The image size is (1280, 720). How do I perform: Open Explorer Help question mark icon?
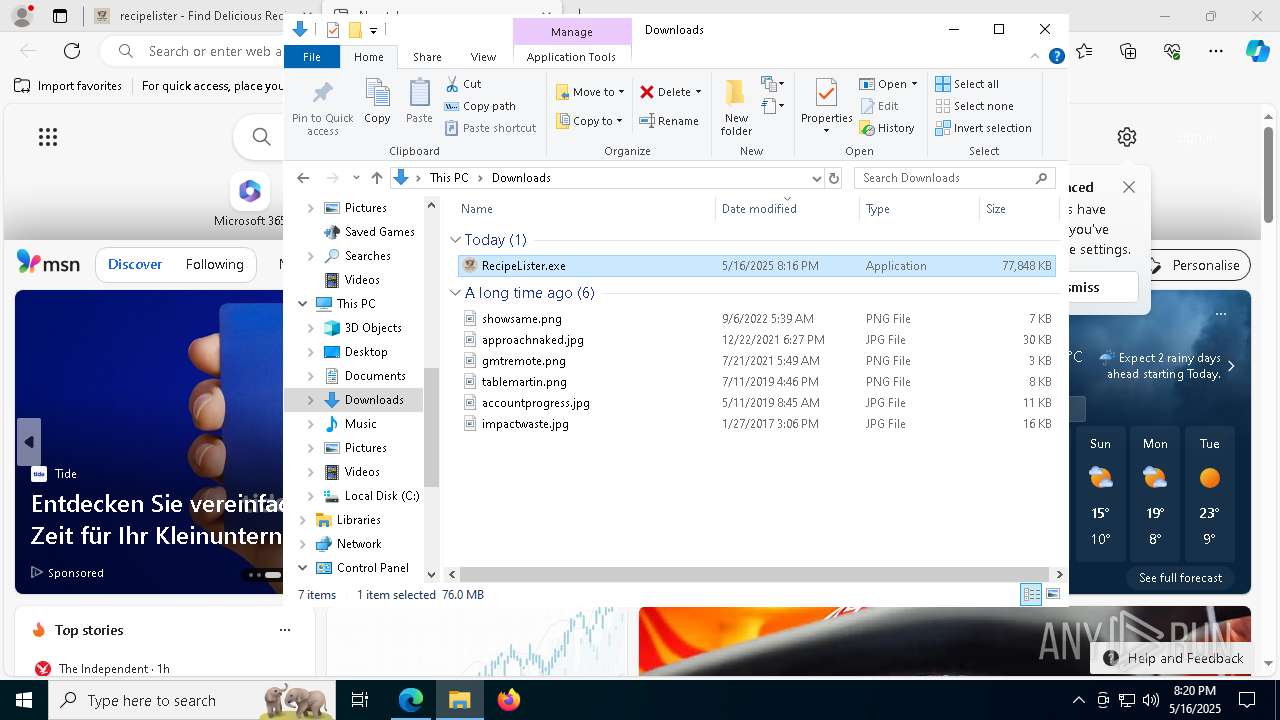pos(1056,57)
